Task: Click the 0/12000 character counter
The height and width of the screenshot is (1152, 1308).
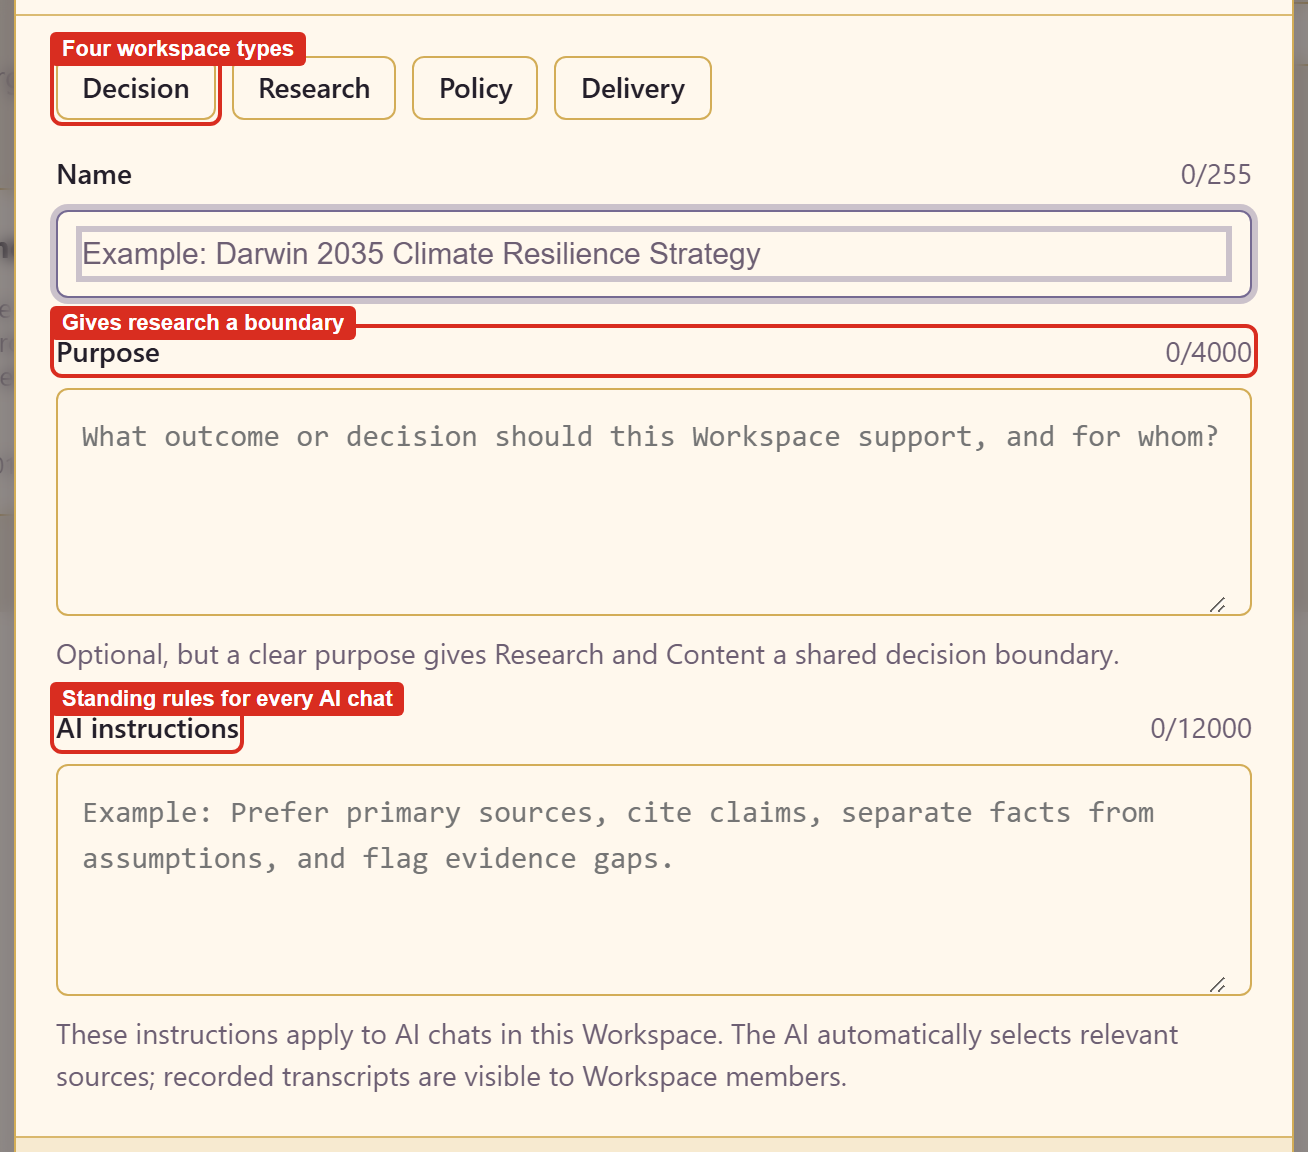Action: 1201,729
